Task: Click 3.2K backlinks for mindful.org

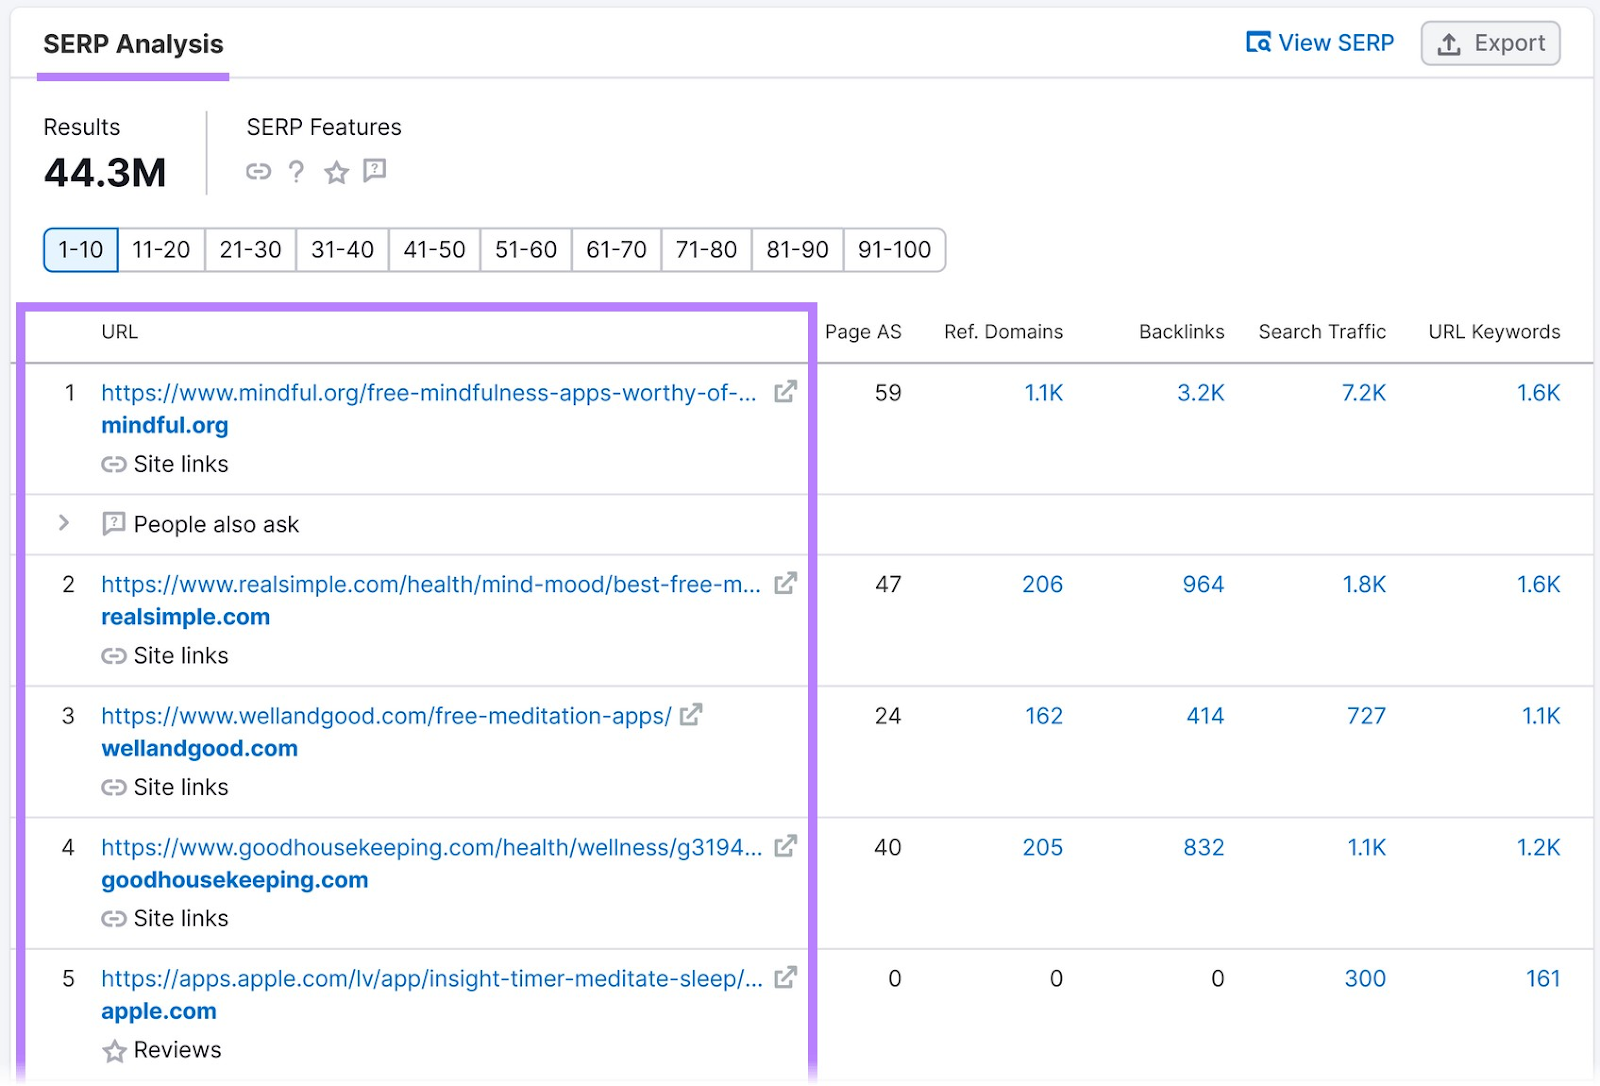Action: click(x=1200, y=393)
